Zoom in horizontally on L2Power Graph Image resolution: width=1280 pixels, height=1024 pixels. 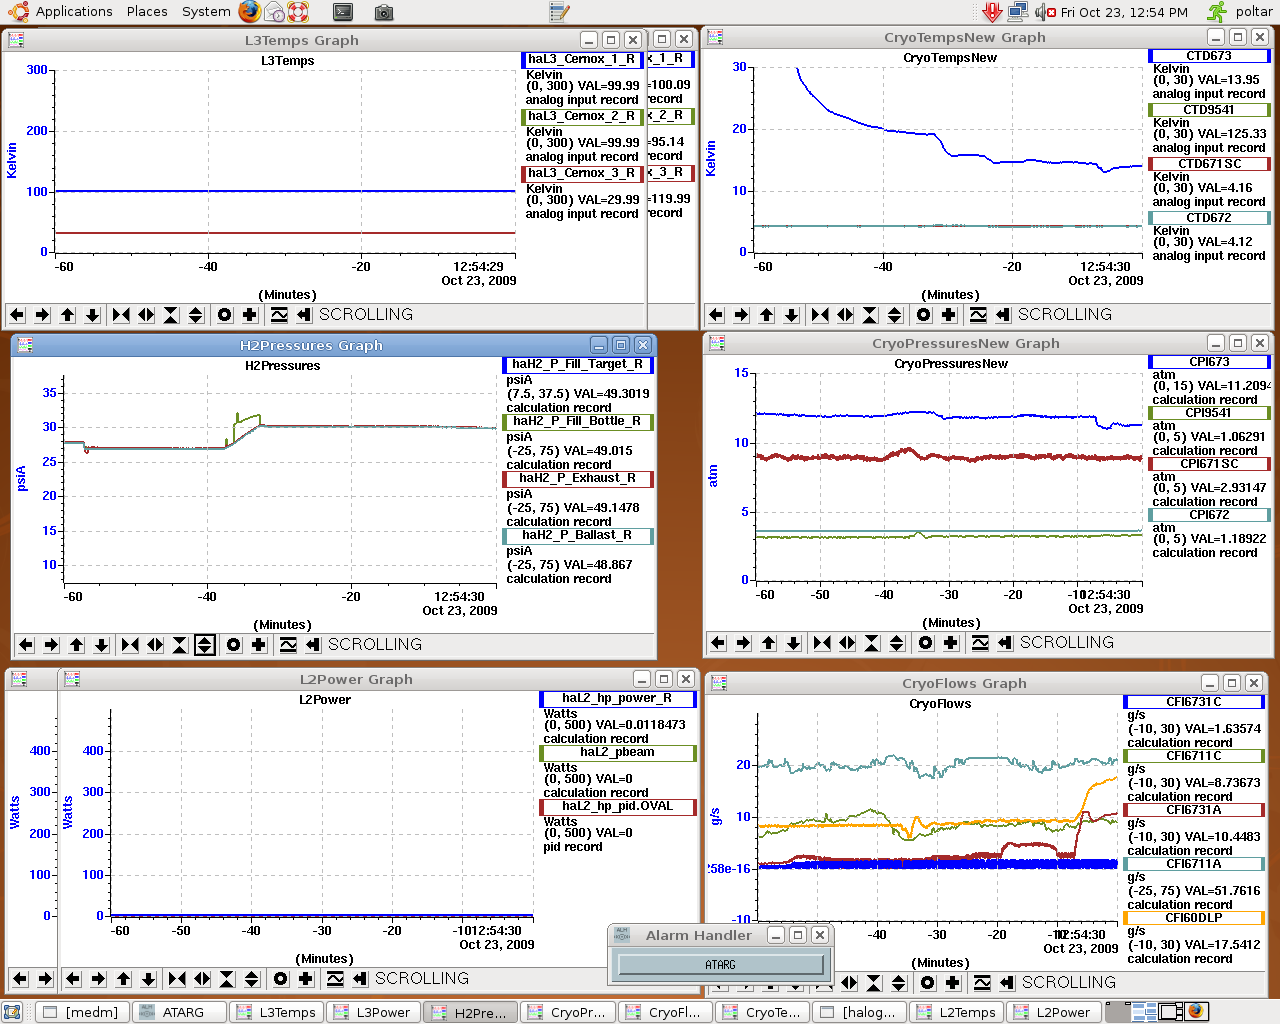177,979
